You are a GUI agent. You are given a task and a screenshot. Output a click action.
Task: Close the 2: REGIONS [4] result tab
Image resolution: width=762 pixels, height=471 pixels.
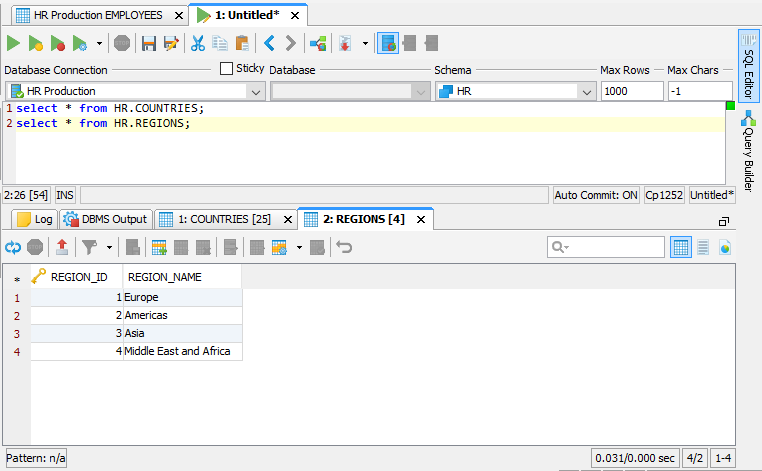(421, 220)
